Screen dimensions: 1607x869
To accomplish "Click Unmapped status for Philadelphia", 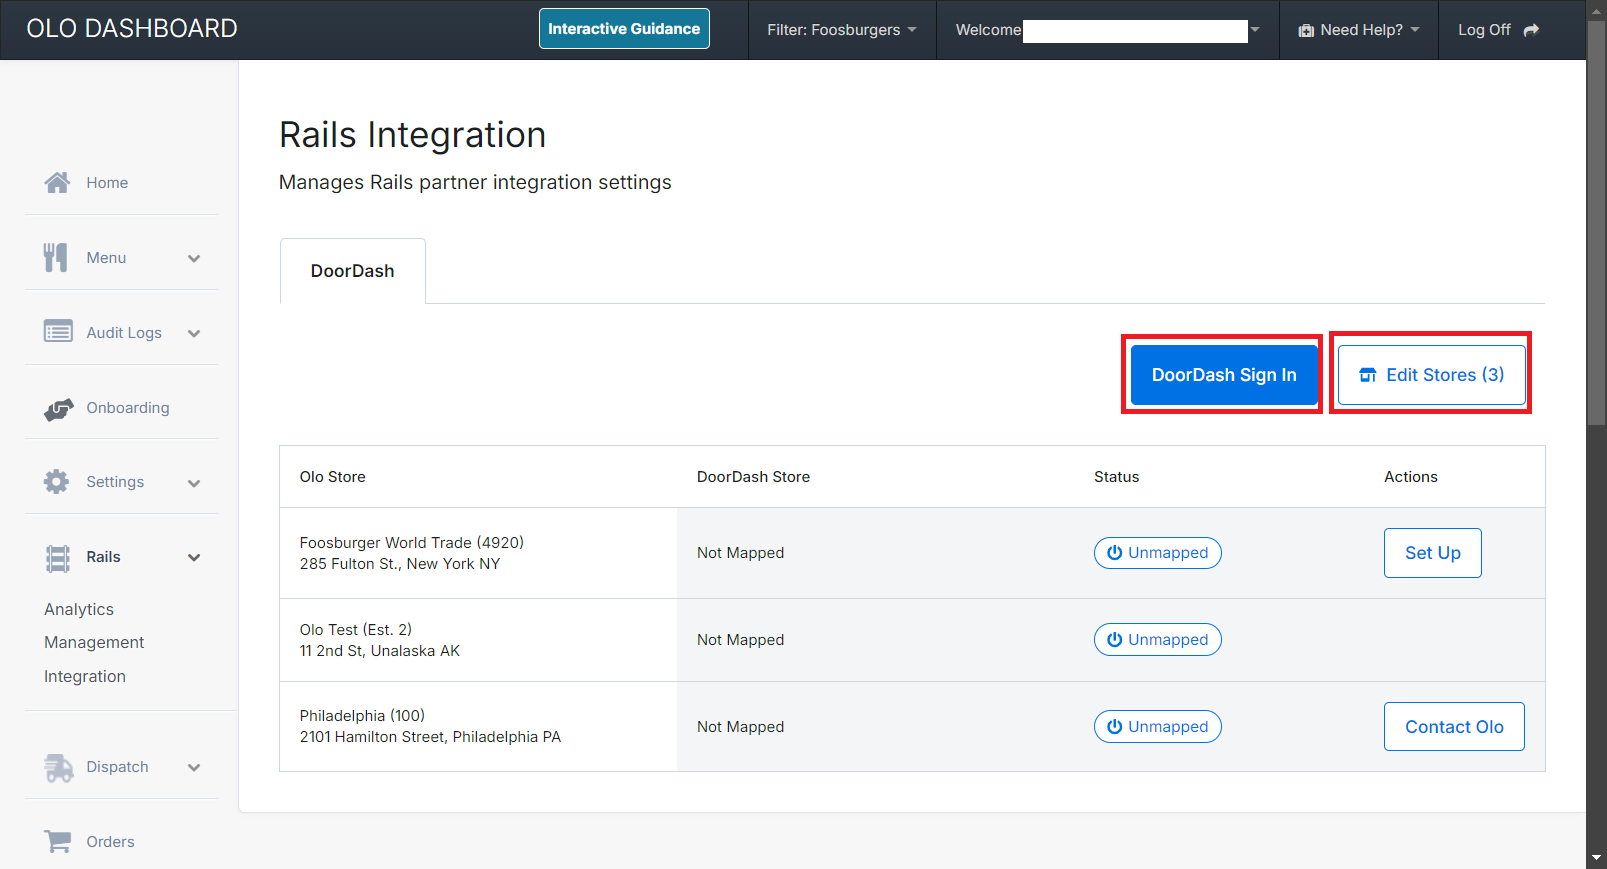I will pyautogui.click(x=1158, y=727).
